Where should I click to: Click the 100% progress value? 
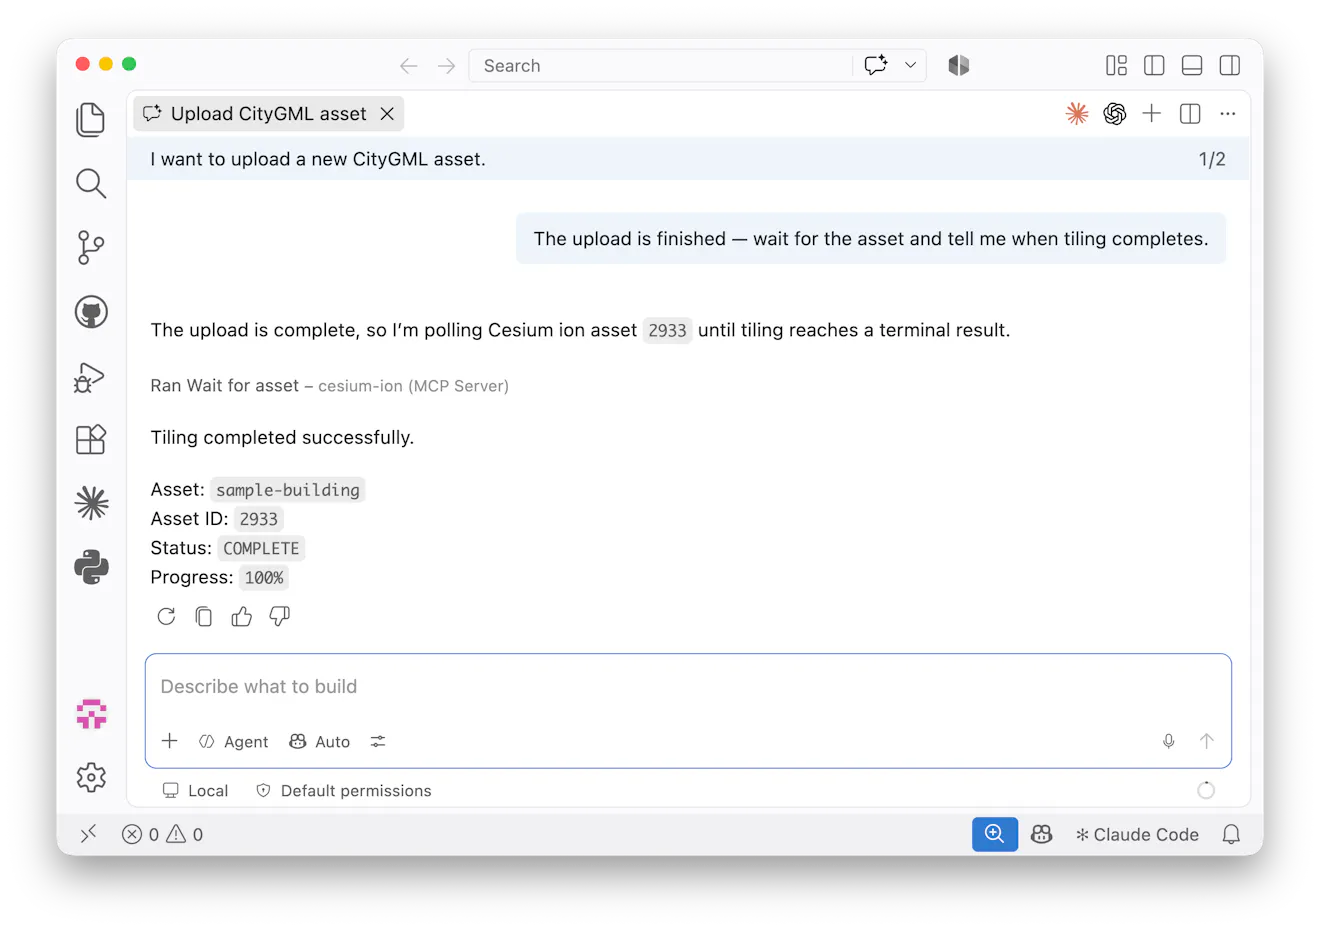pyautogui.click(x=264, y=578)
